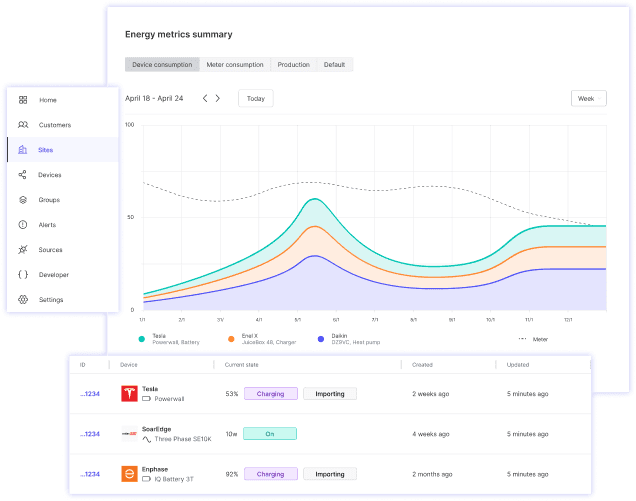Image resolution: width=636 pixels, height=501 pixels.
Task: Open the Week range dropdown
Action: (x=586, y=99)
